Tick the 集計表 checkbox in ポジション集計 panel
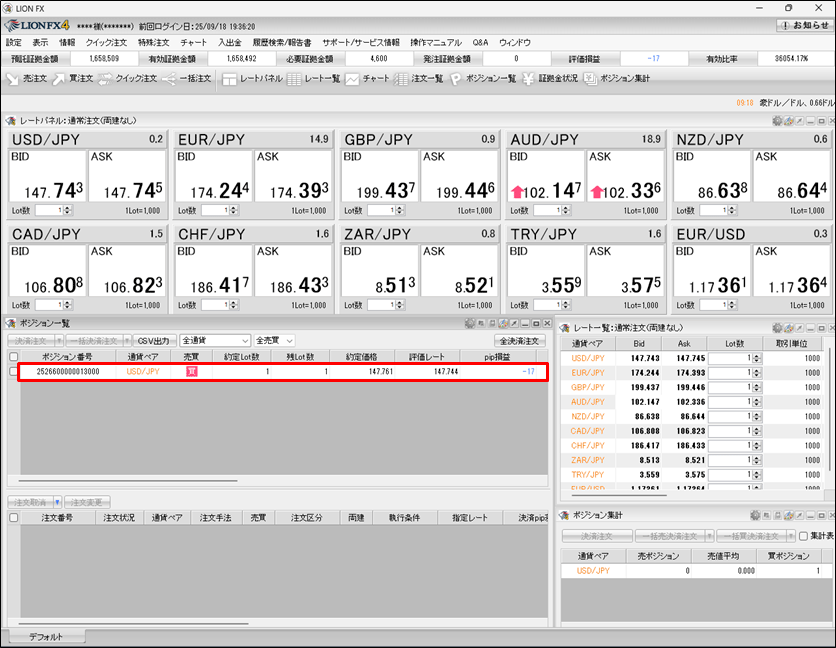The width and height of the screenshot is (836, 648). point(802,536)
